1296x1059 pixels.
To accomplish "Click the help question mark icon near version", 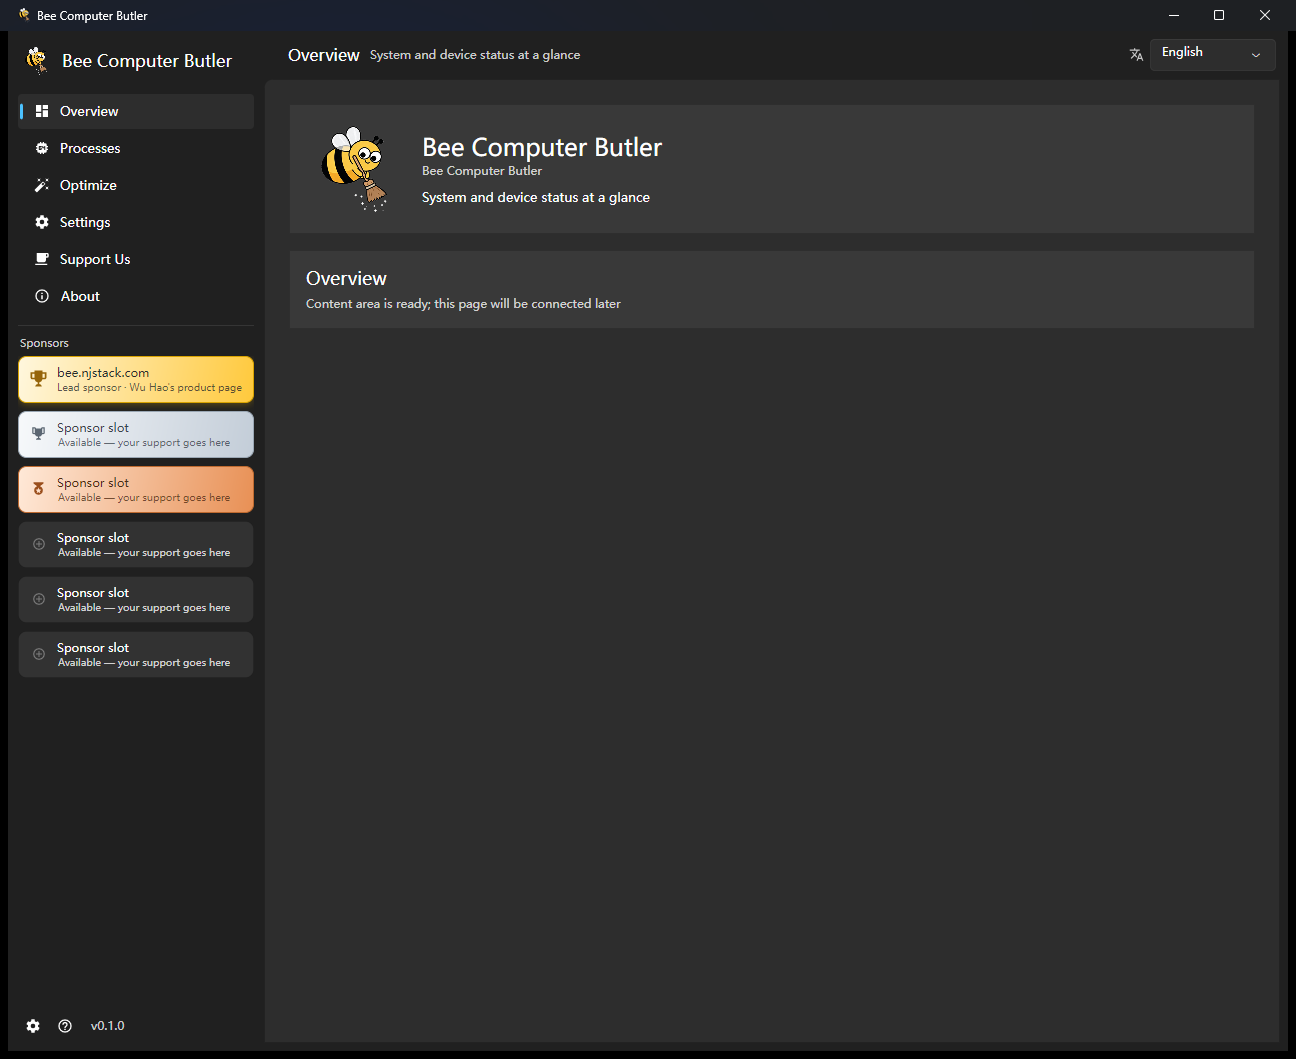I will 65,1026.
